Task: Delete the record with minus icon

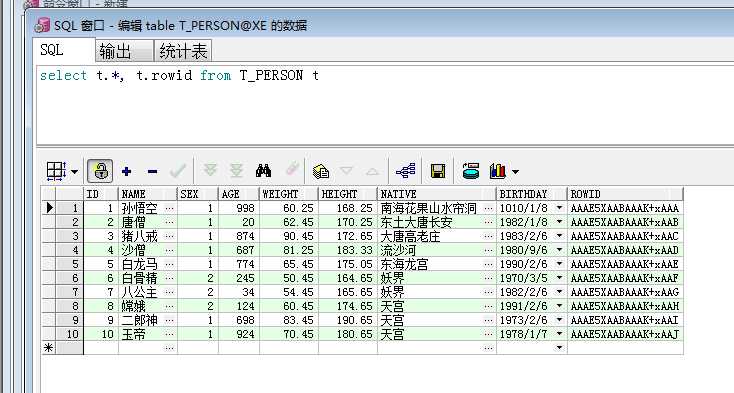Action: (x=152, y=172)
